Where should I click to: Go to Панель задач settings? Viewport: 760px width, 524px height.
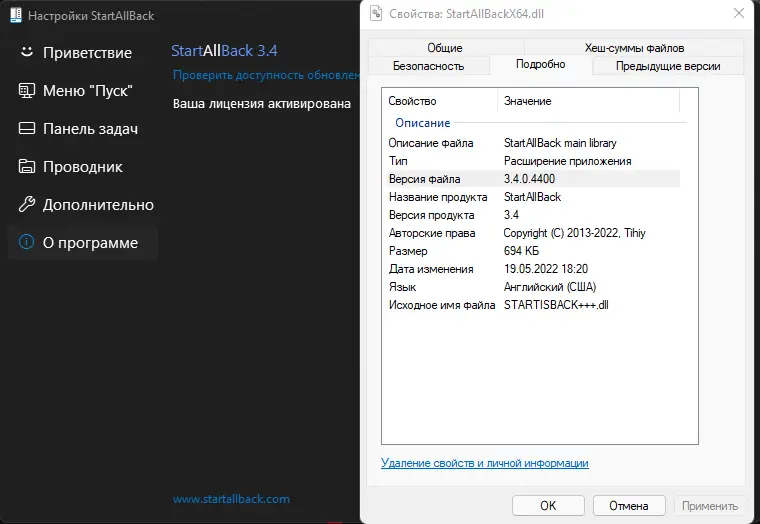click(82, 128)
